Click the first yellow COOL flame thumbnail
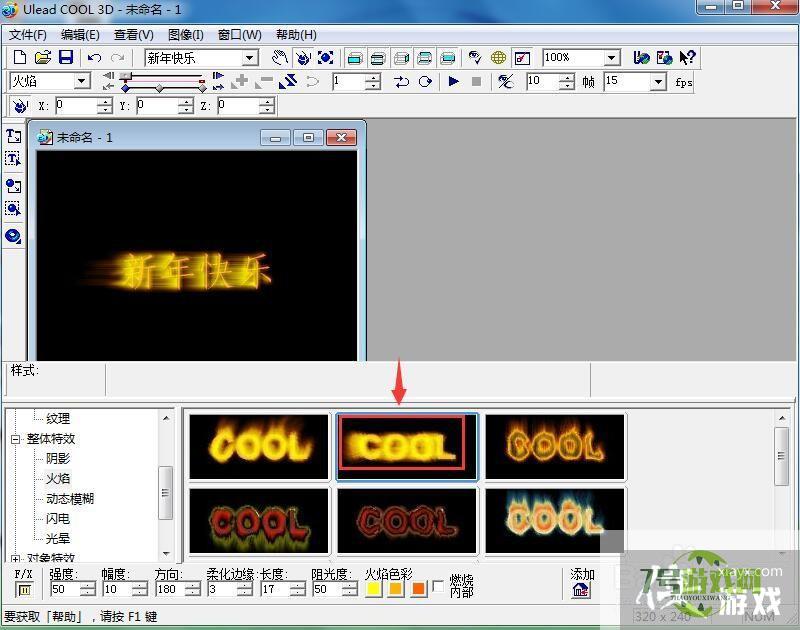This screenshot has width=800, height=630. (259, 446)
